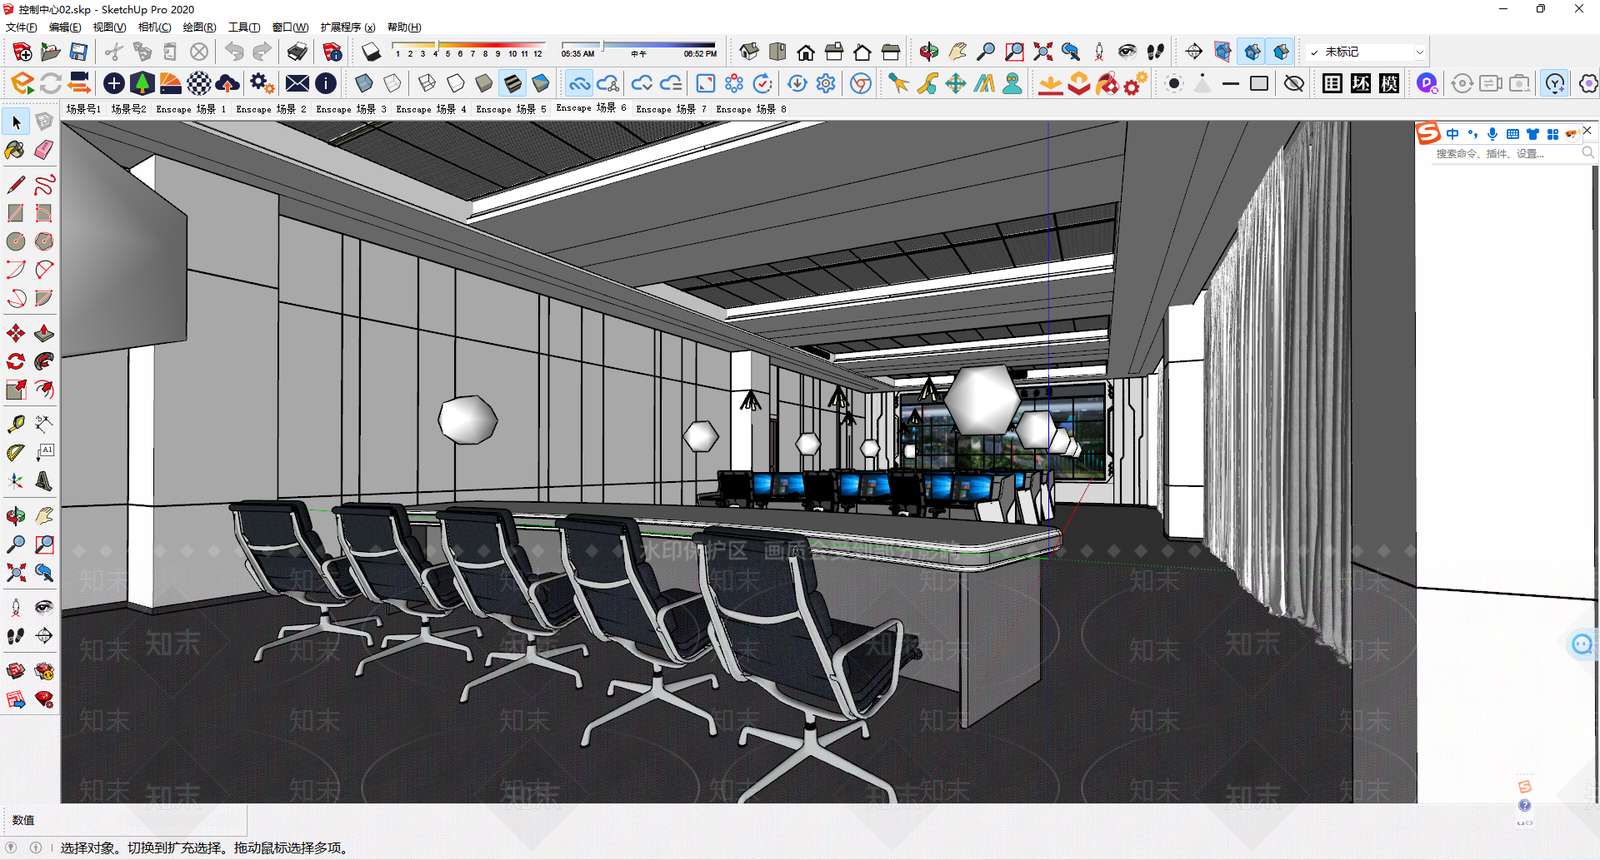1600x860 pixels.
Task: Click the Sogou input method S icon
Action: (1428, 133)
